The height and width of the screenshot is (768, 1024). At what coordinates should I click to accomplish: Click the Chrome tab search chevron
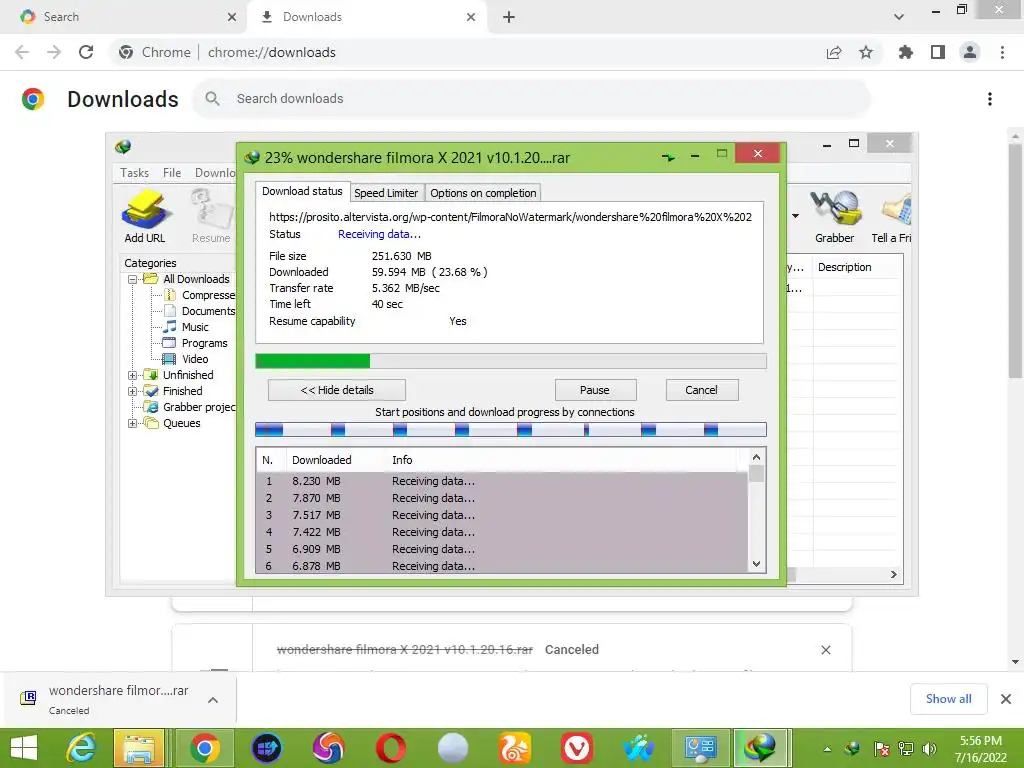899,17
